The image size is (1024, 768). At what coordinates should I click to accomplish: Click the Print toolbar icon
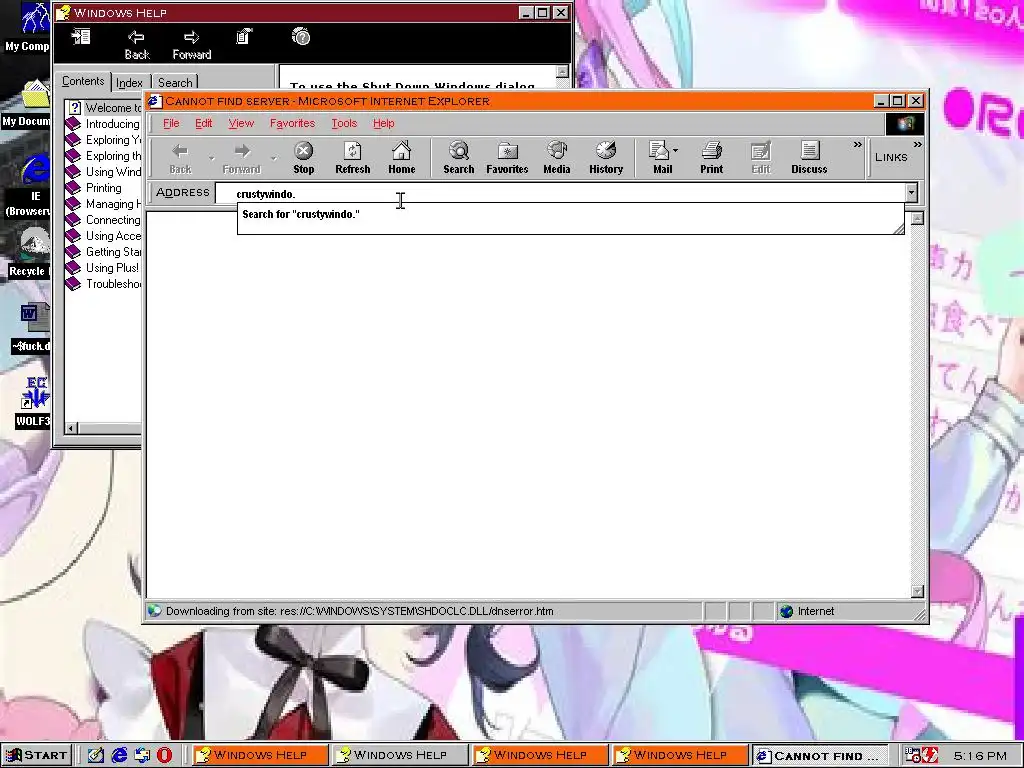[x=711, y=158]
